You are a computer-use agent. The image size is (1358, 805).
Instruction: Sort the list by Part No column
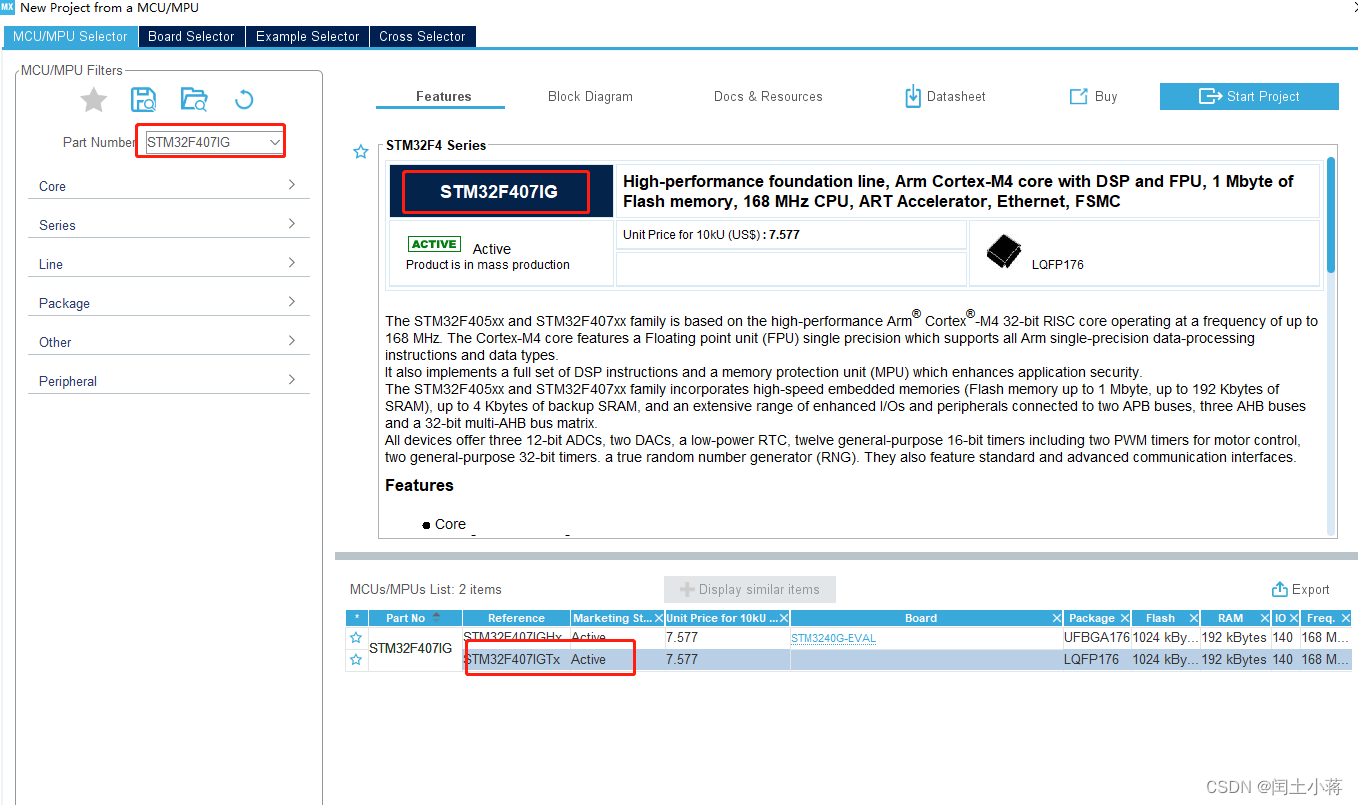[415, 618]
